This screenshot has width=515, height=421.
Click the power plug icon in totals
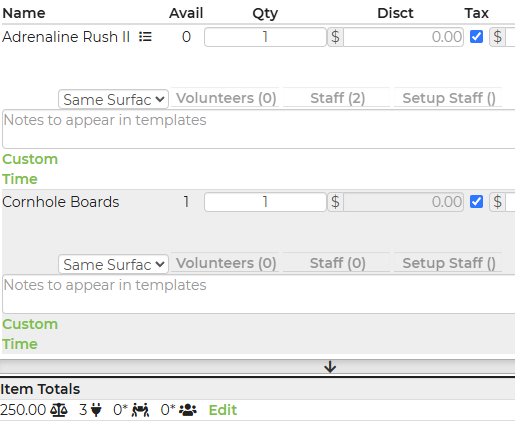(96, 410)
